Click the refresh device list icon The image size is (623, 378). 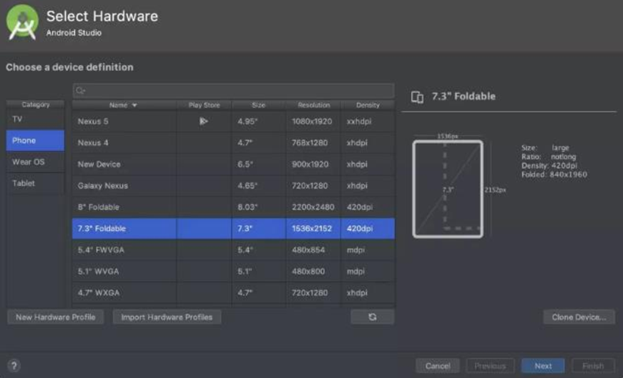point(372,317)
